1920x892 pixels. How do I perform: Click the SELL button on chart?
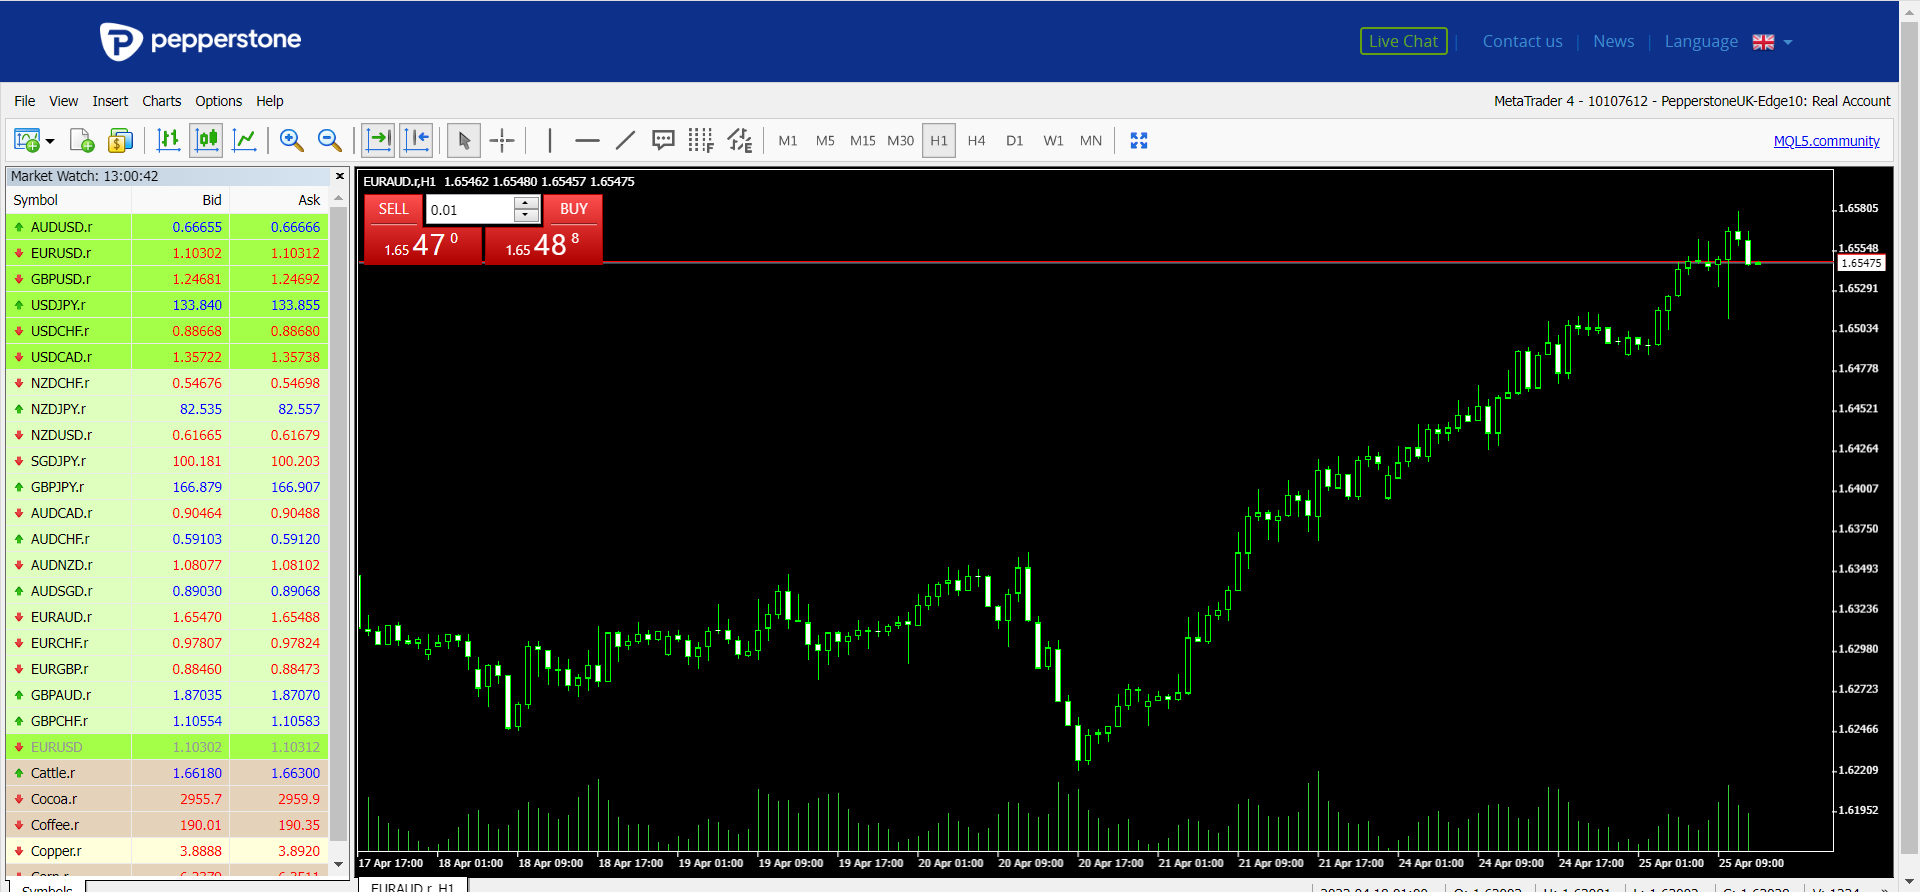tap(393, 209)
